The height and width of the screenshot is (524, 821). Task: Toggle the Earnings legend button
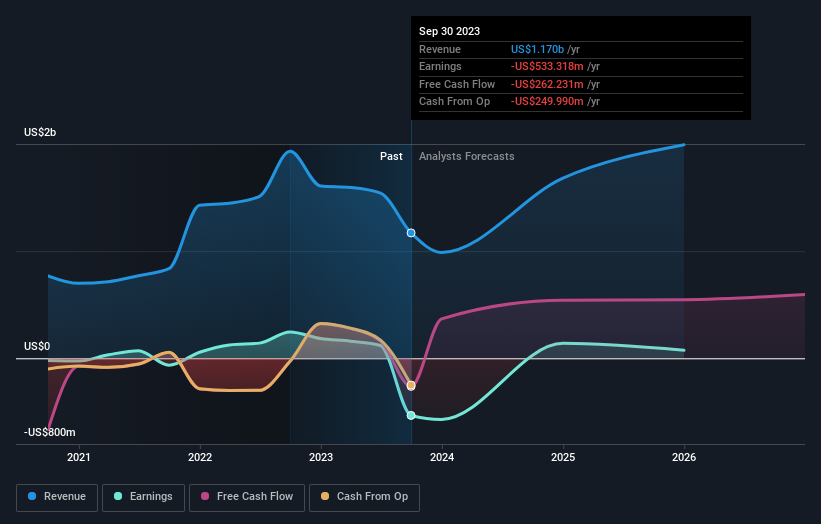pos(143,497)
